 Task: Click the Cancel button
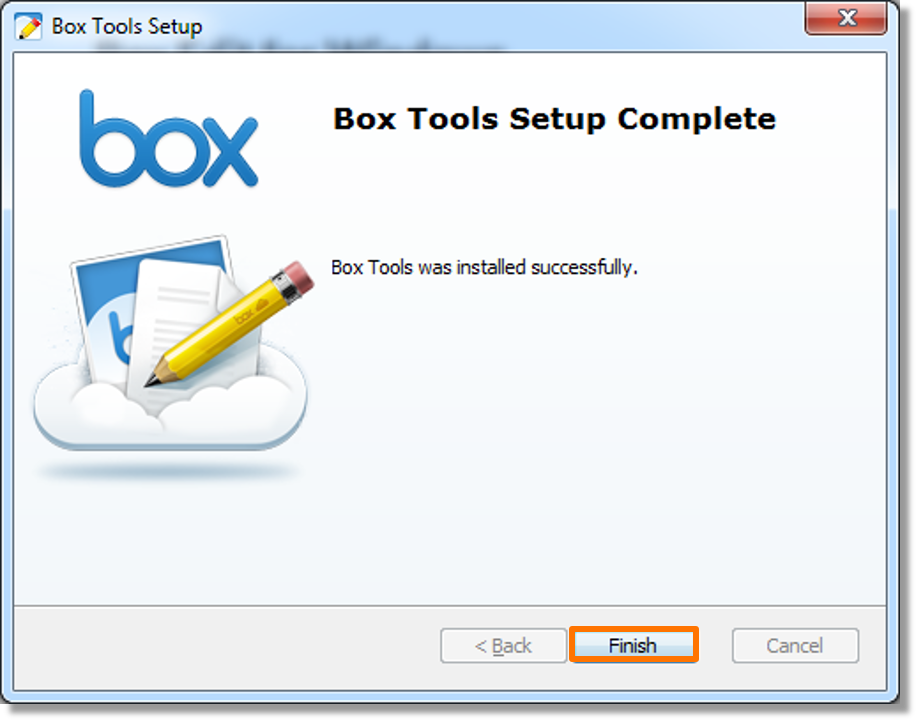point(795,645)
